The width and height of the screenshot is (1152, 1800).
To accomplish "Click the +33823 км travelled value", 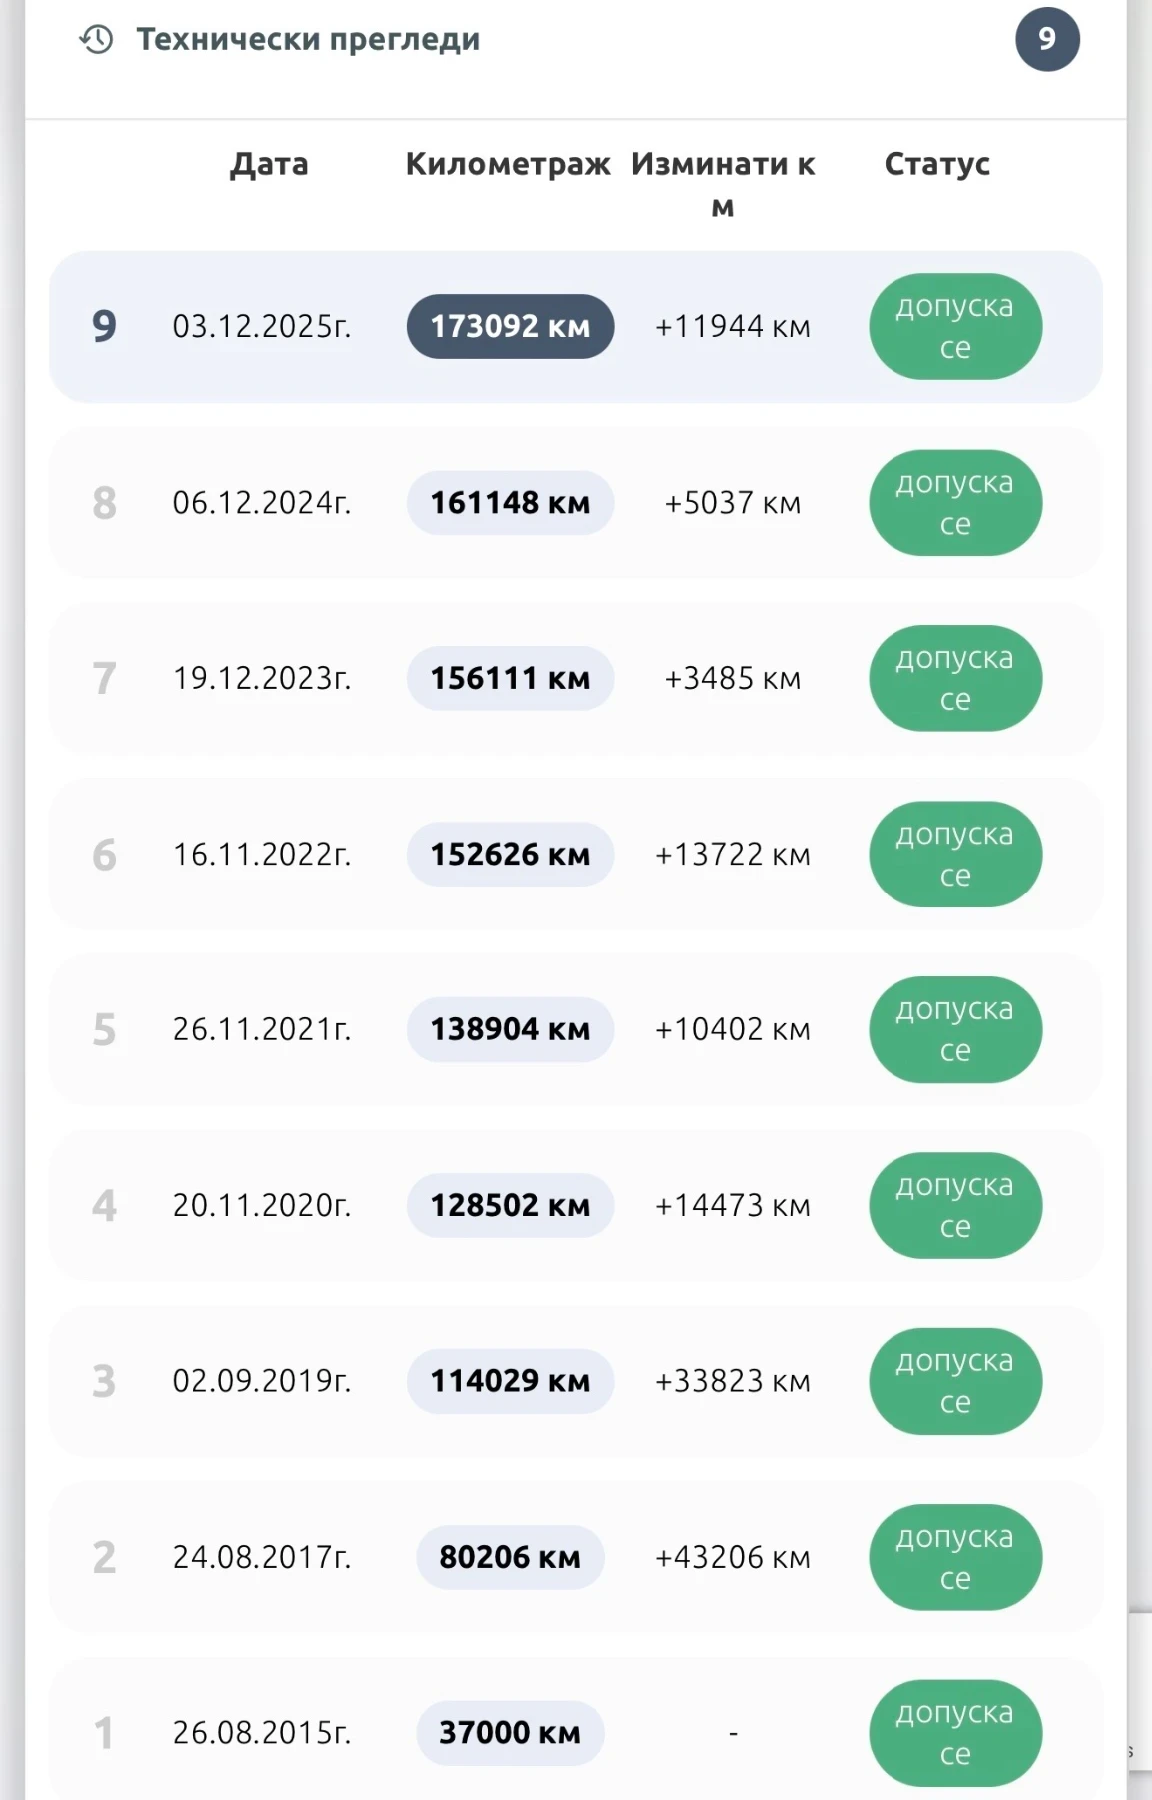I will pyautogui.click(x=733, y=1381).
